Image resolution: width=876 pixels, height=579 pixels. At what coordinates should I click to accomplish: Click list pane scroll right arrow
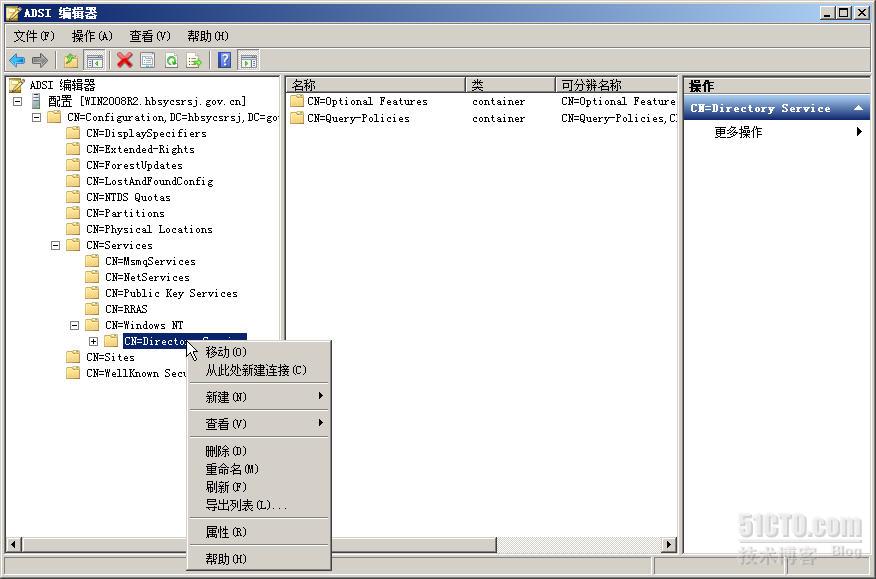669,544
